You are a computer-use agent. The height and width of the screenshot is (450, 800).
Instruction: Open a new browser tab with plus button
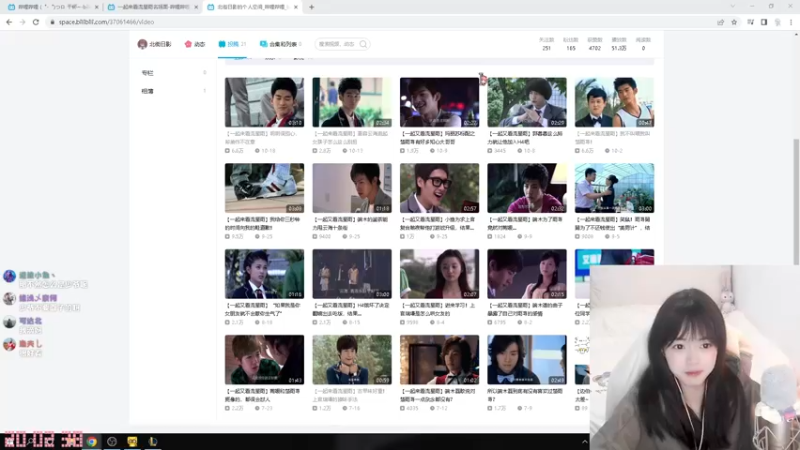point(311,7)
